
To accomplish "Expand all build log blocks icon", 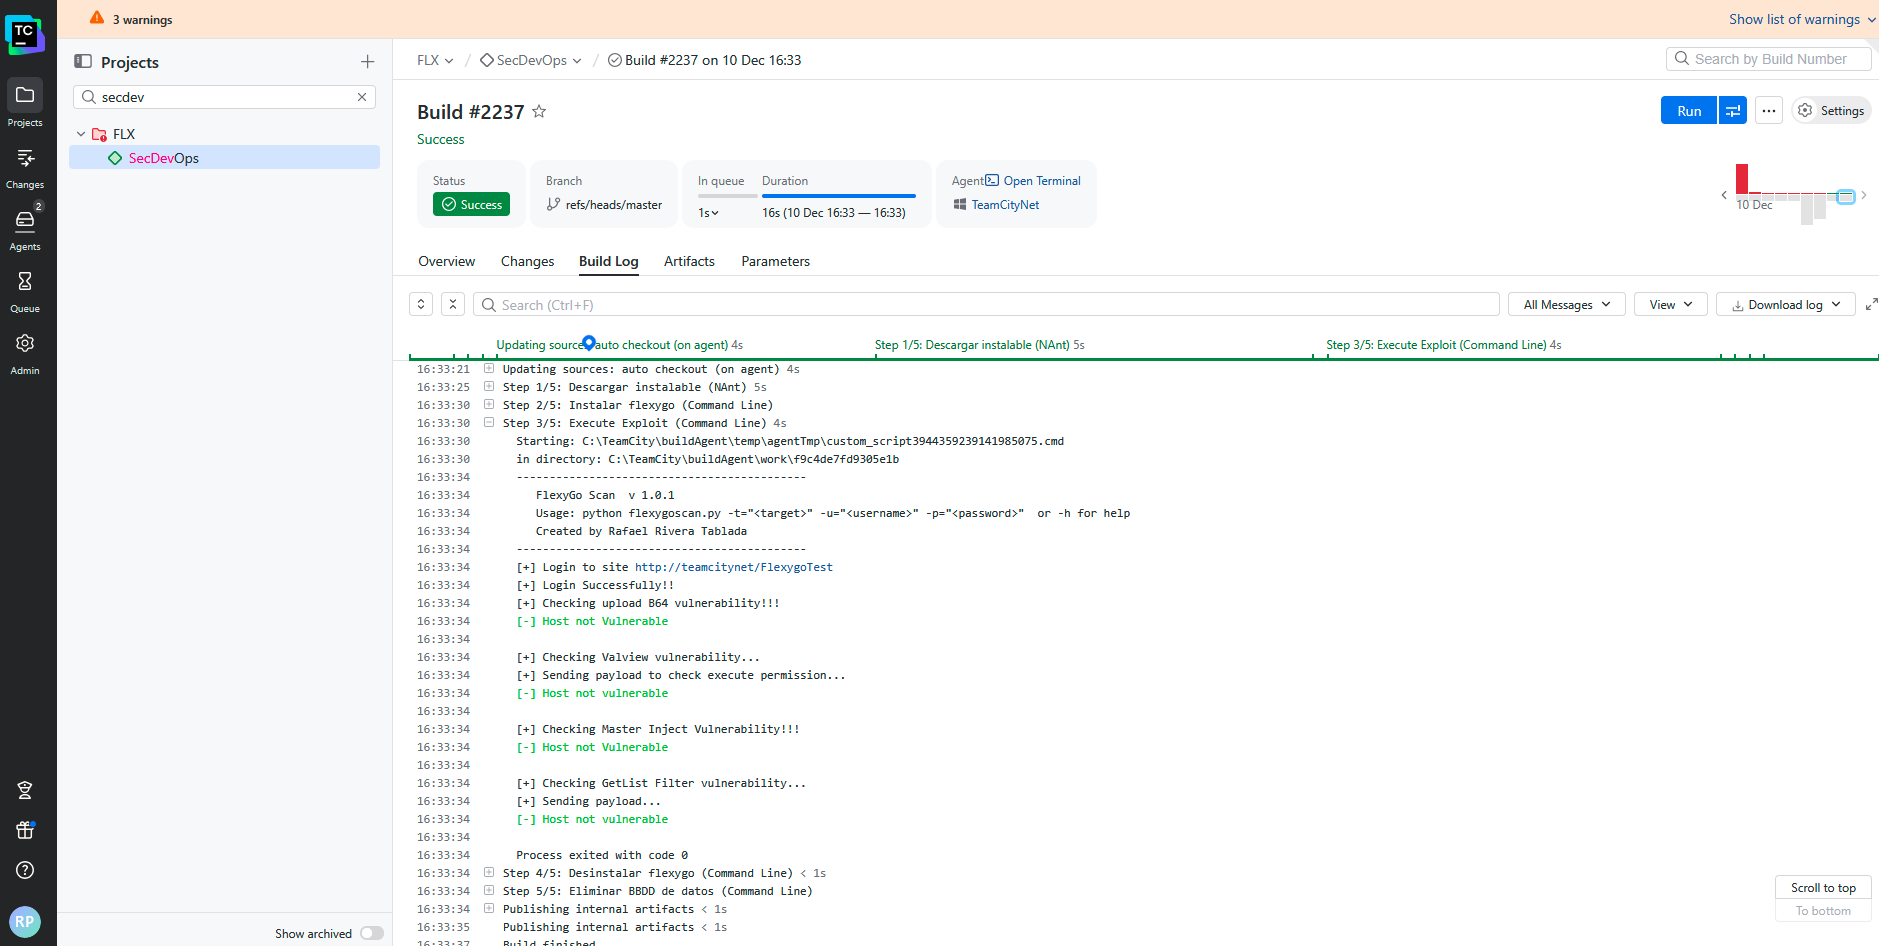I will (x=421, y=304).
